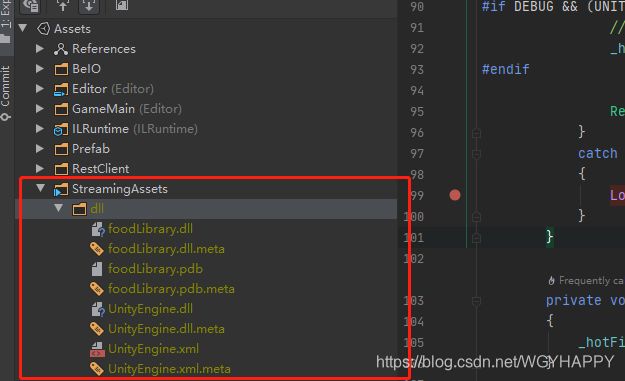Viewport: 625px width, 381px height.
Task: Click the file page toolbar icon
Action: pyautogui.click(x=122, y=5)
